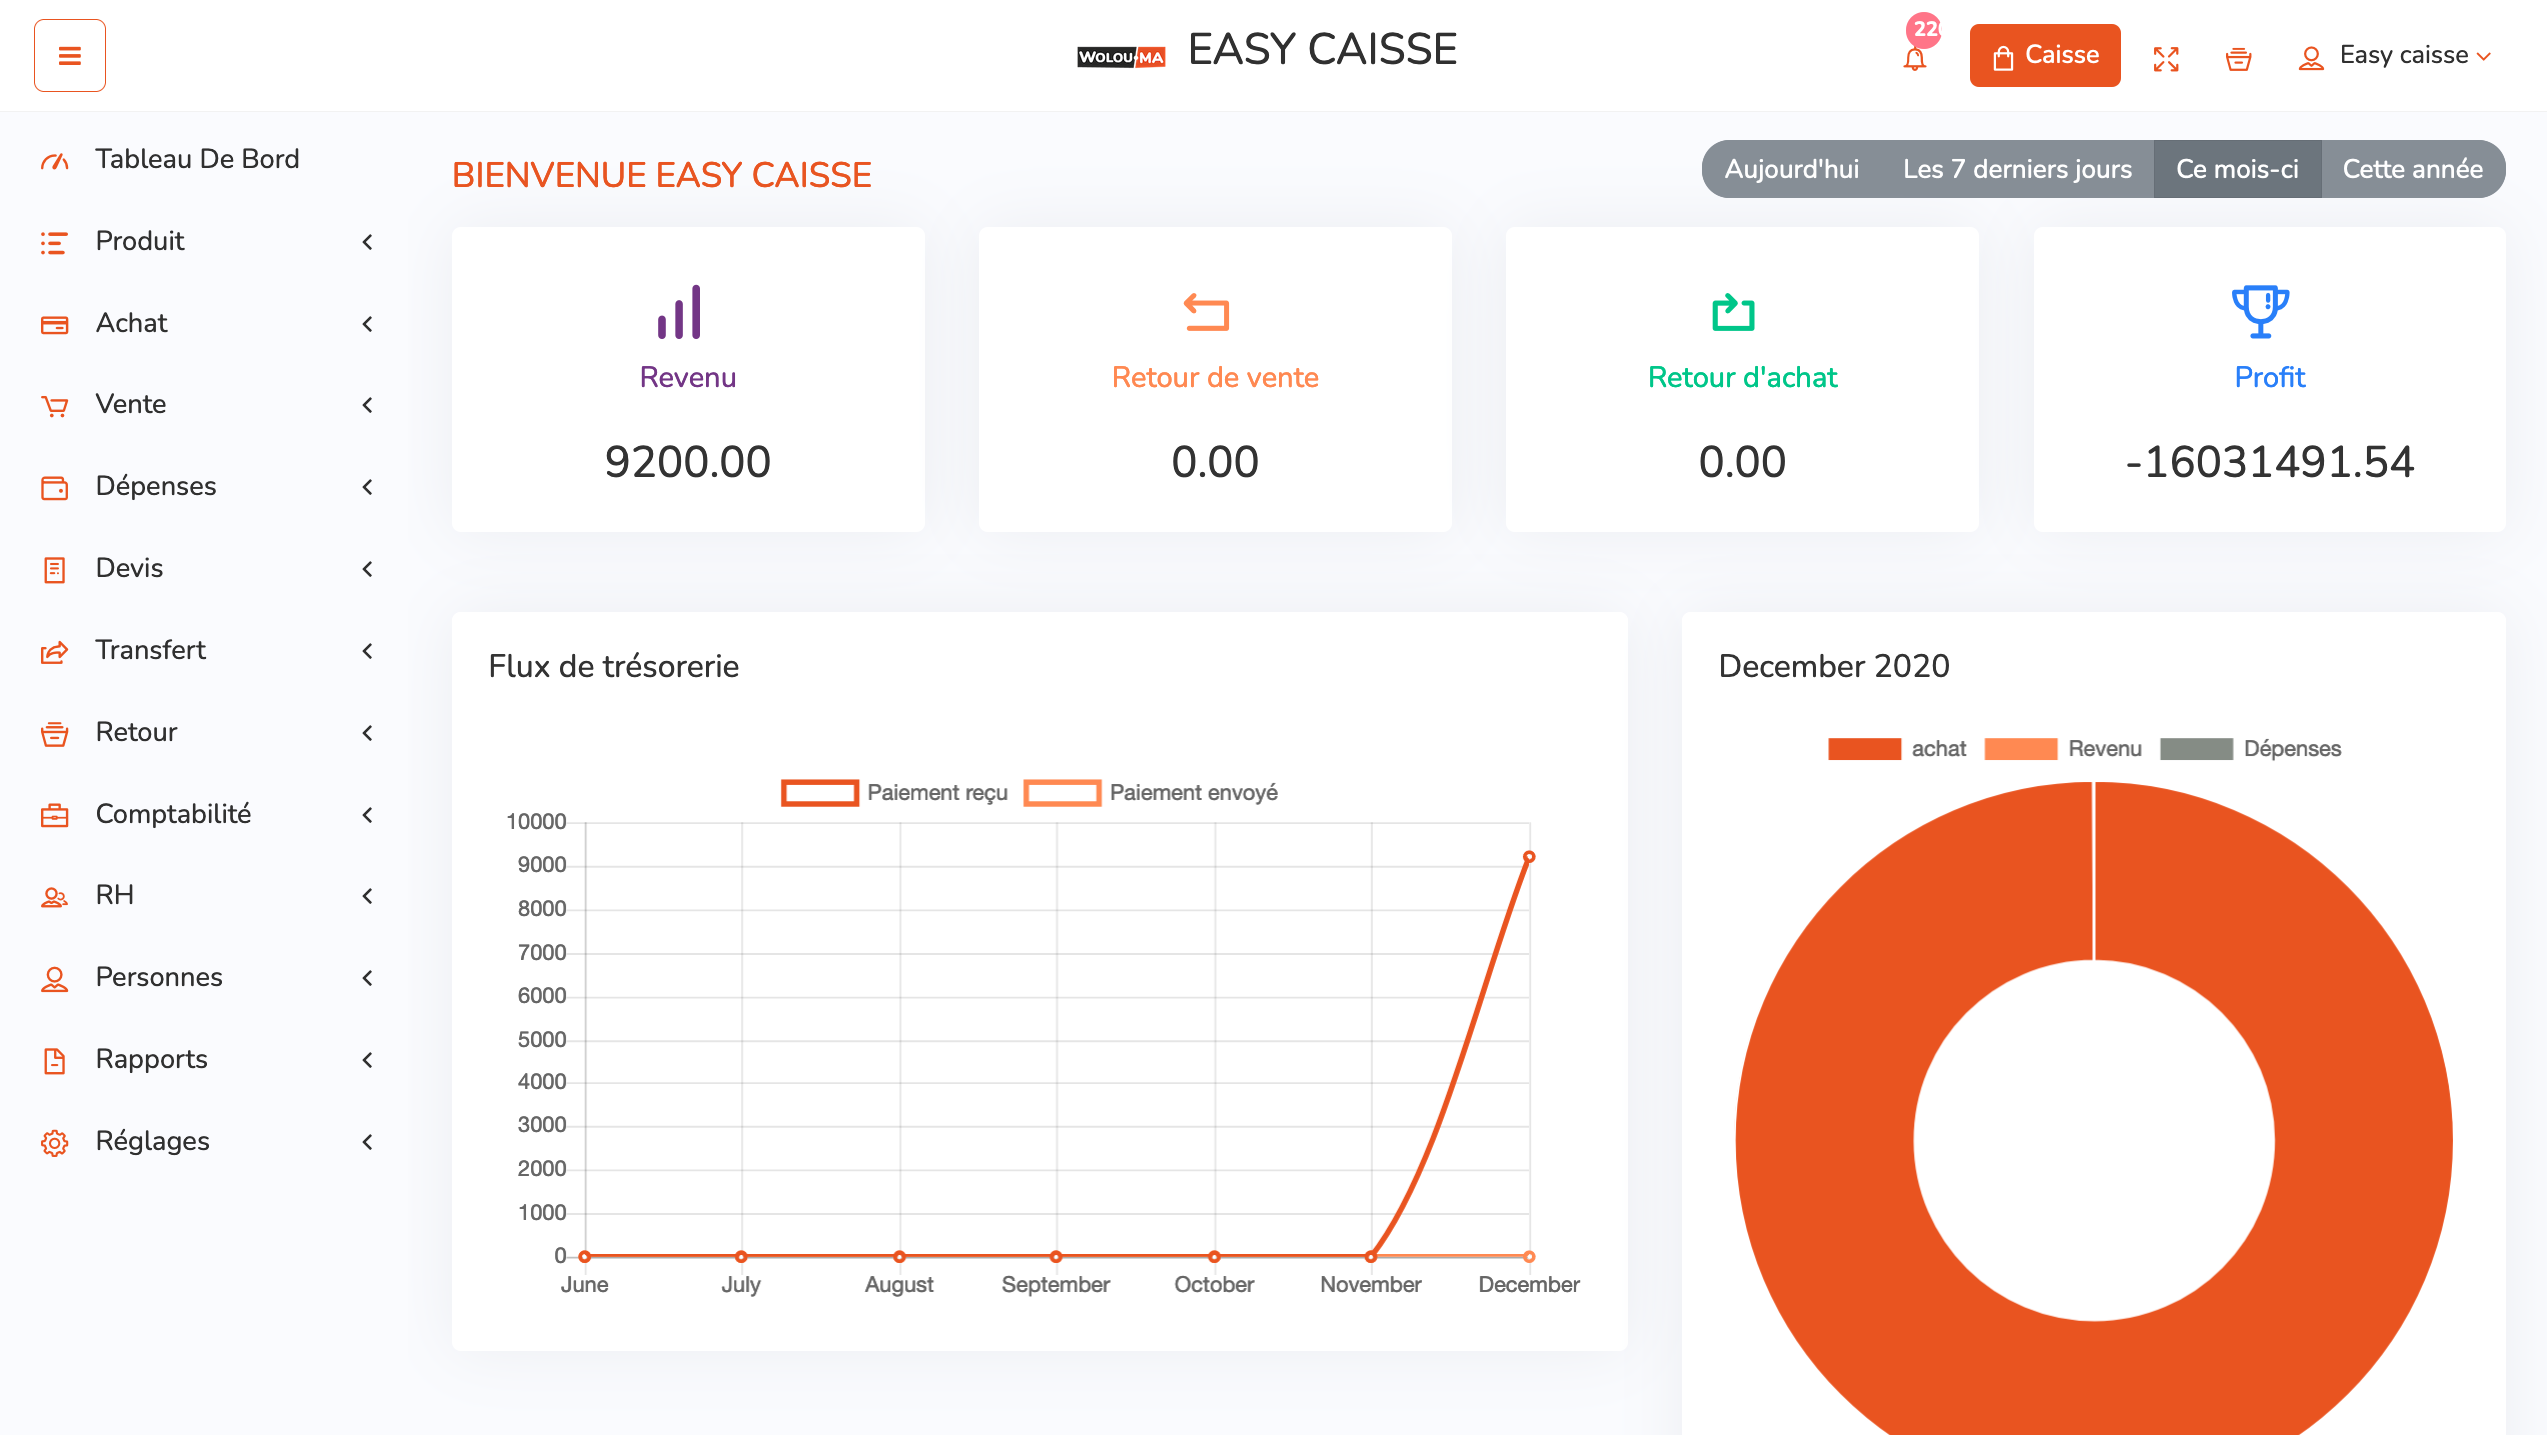The width and height of the screenshot is (2547, 1435).
Task: Open the Easy caisse user dropdown
Action: pyautogui.click(x=2395, y=56)
